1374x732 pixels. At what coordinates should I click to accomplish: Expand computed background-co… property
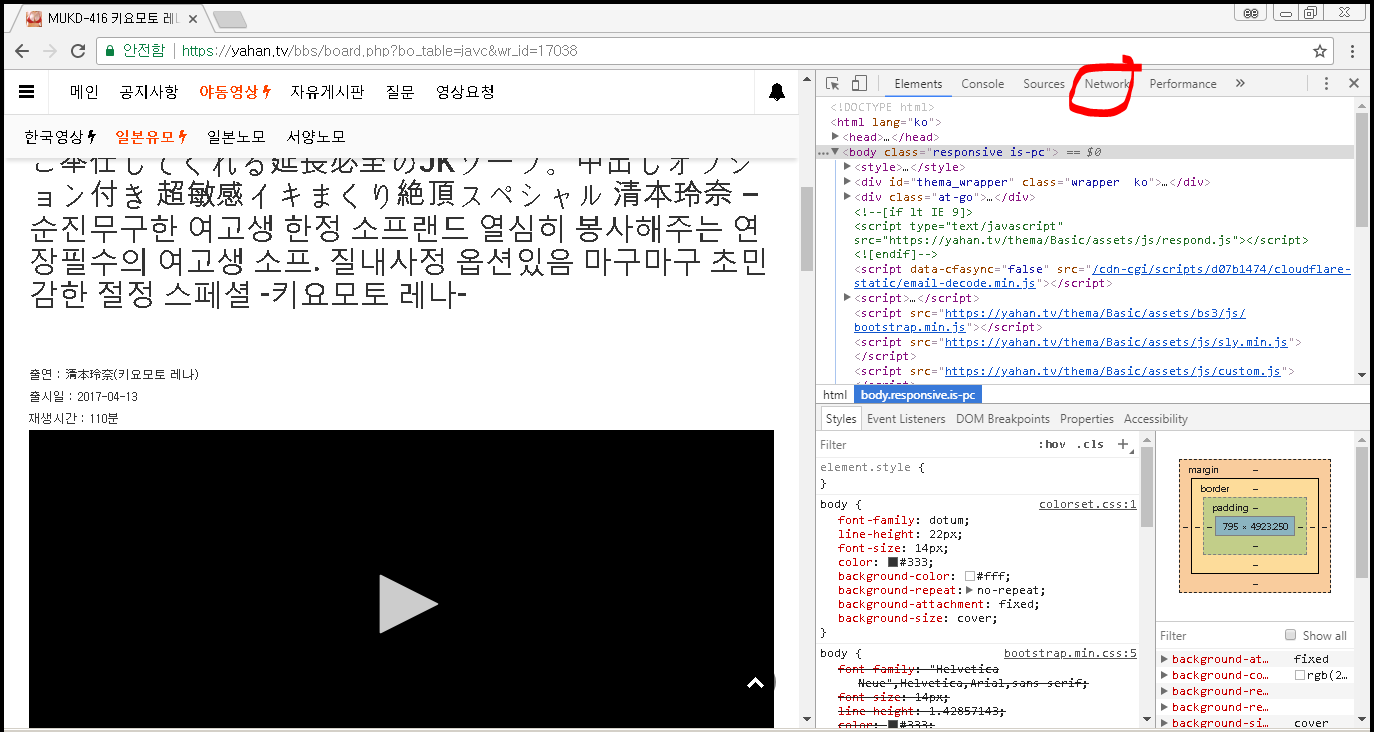click(x=1164, y=675)
